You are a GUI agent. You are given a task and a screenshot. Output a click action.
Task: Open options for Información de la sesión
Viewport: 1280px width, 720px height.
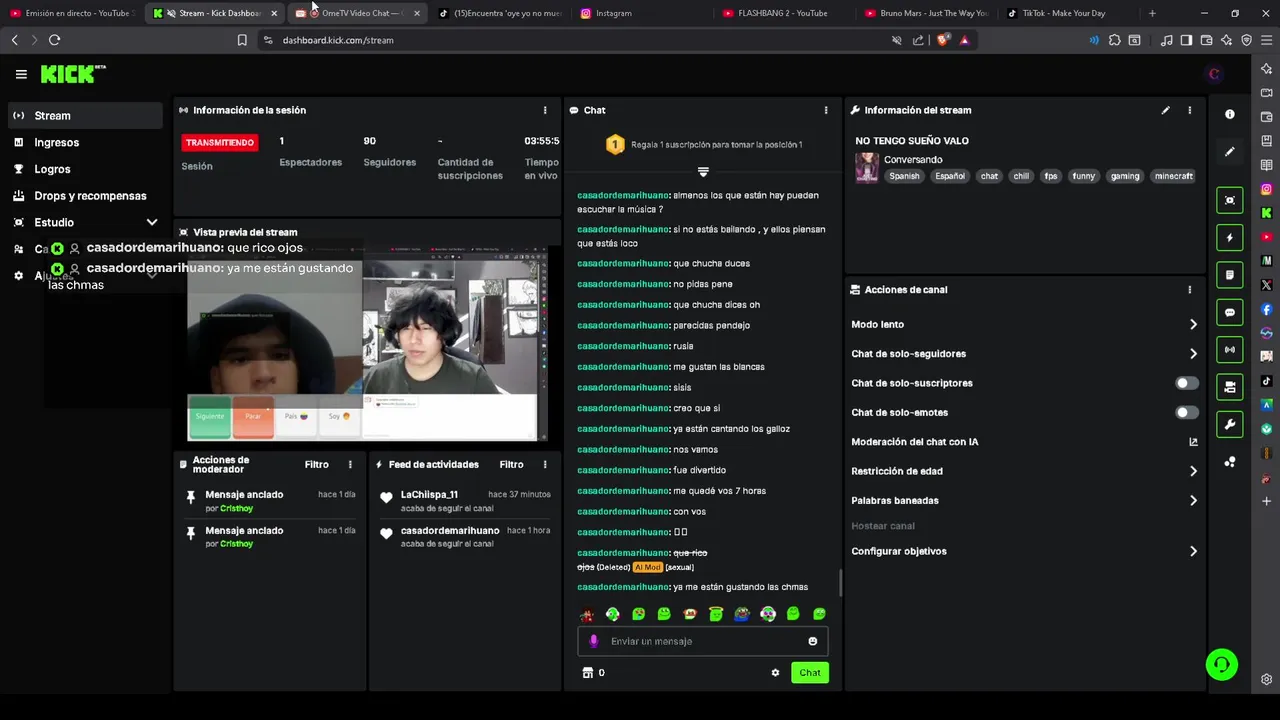tap(545, 110)
